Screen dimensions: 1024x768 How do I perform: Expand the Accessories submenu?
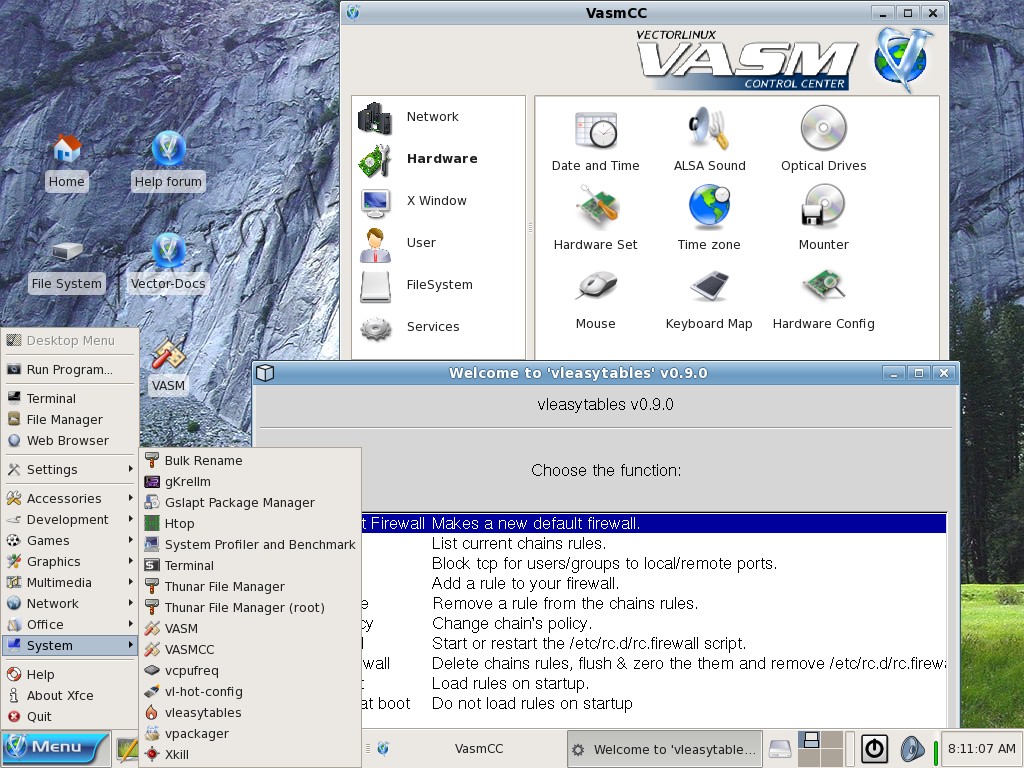tap(70, 498)
